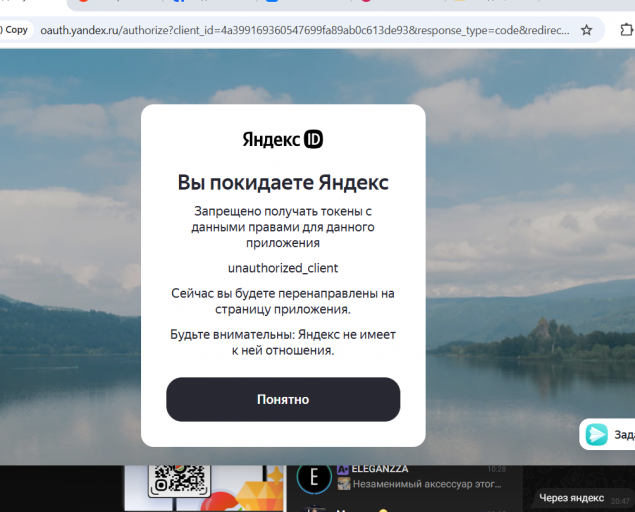Click the Яндекс ID logo
The image size is (635, 512).
click(x=283, y=139)
